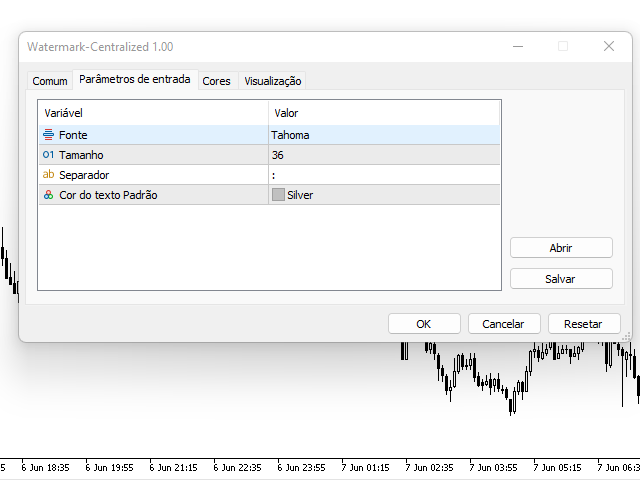The height and width of the screenshot is (480, 640).
Task: Click the Silver color swatch
Action: 278,195
